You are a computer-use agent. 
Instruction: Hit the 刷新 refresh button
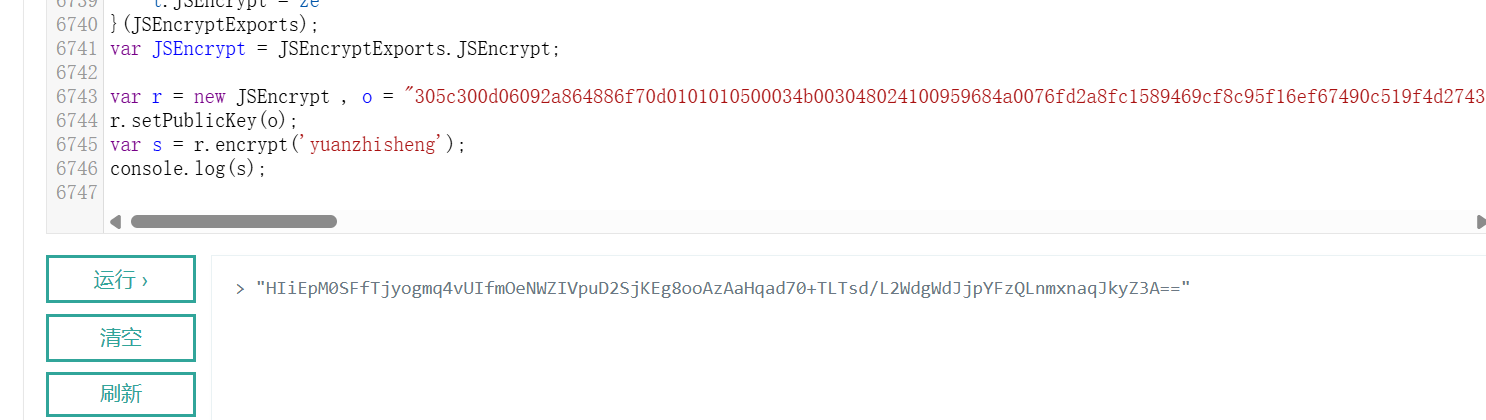coord(120,394)
